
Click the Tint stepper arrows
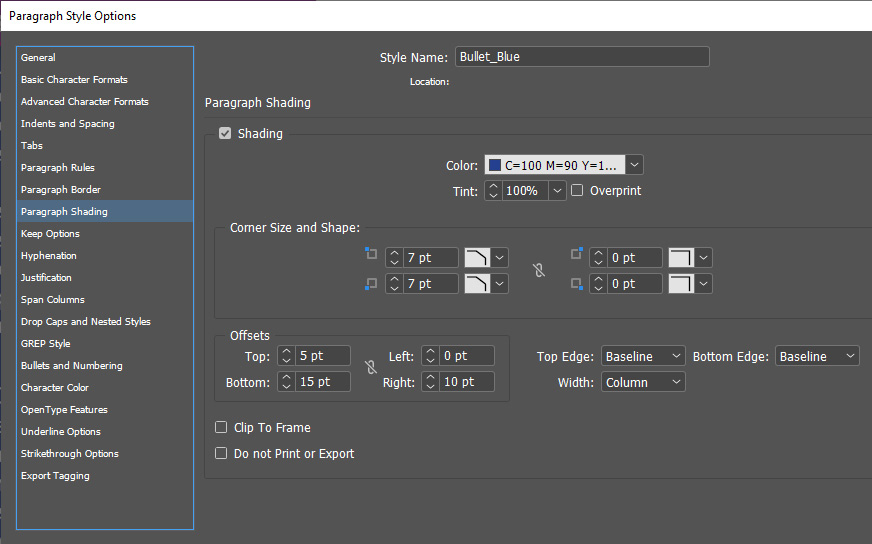(493, 191)
